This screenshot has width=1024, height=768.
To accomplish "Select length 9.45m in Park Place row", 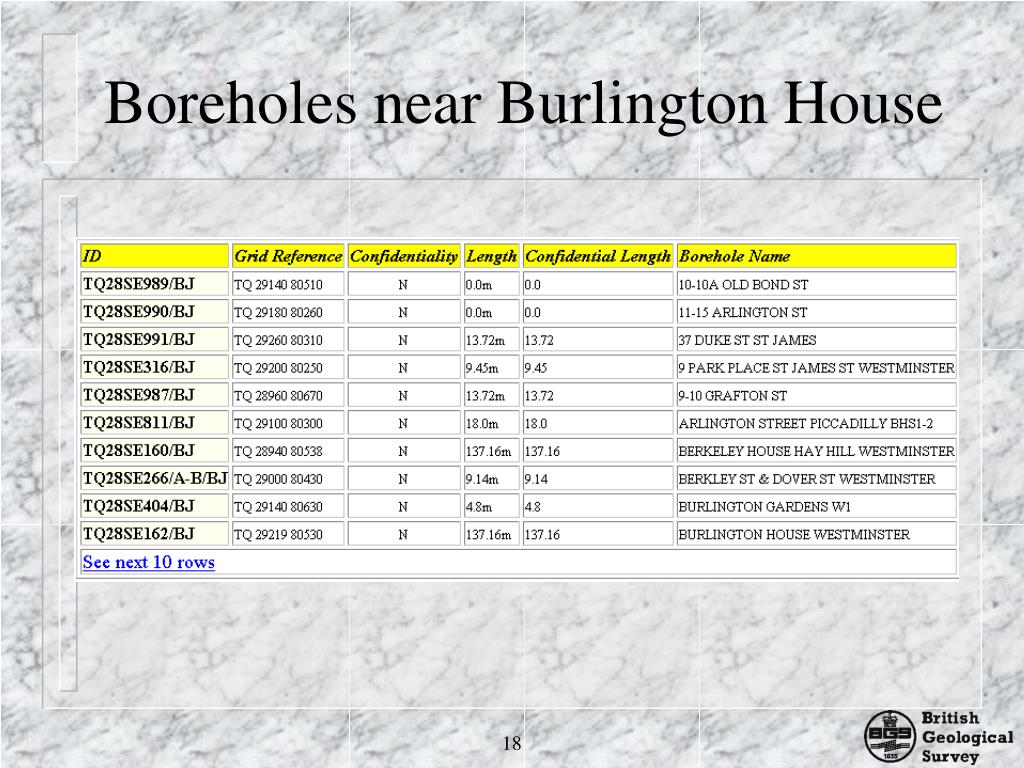I will pos(482,368).
